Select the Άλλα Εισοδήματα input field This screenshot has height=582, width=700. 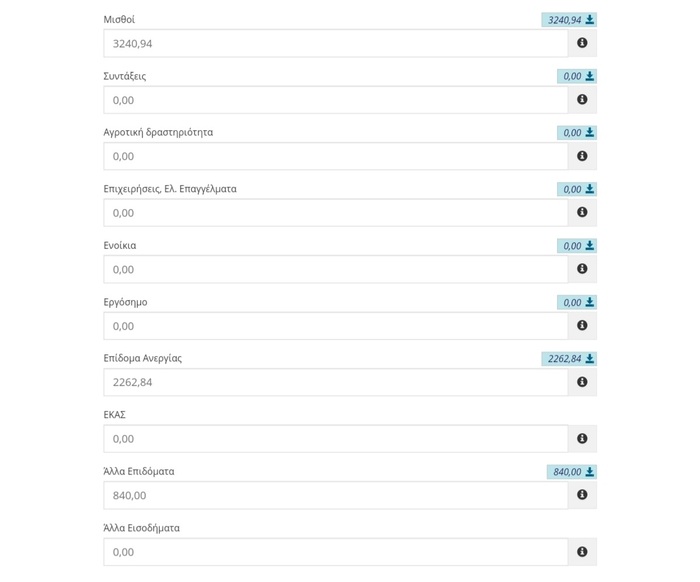pyautogui.click(x=335, y=551)
